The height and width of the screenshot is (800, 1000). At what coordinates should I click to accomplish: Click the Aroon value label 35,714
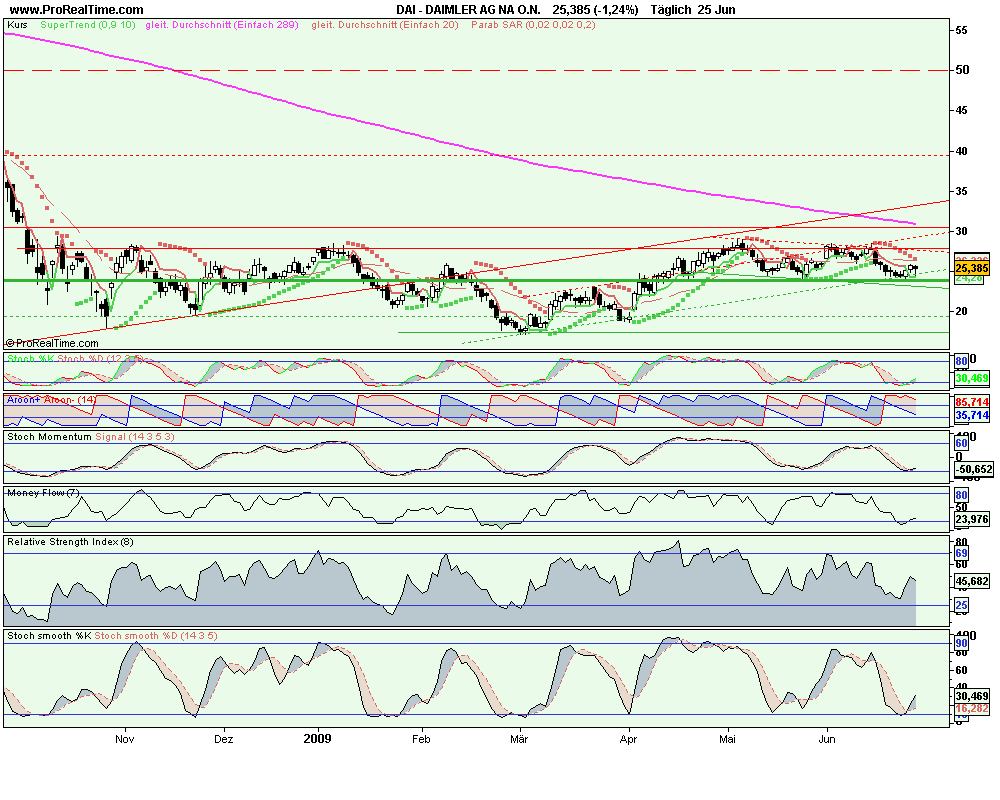click(x=971, y=415)
